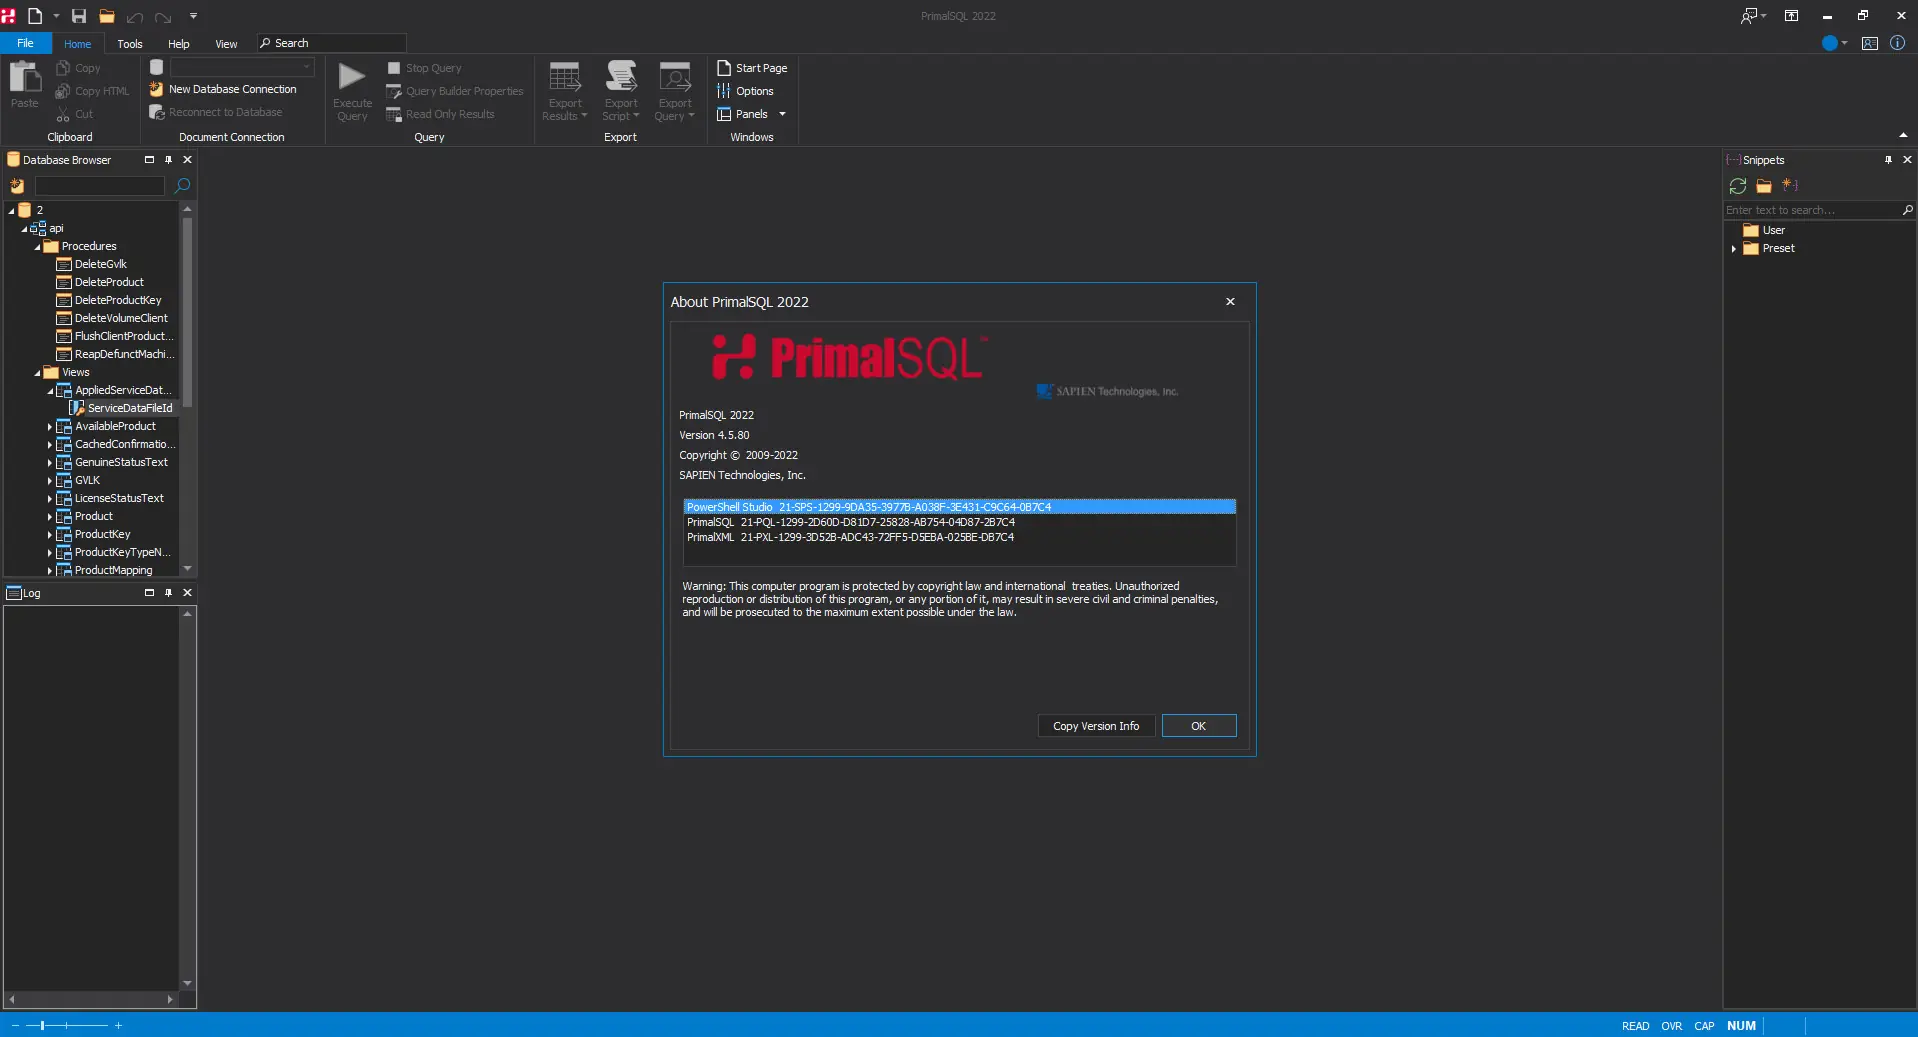The height and width of the screenshot is (1037, 1918).
Task: Collapse the Procedures folder
Action: 37,247
